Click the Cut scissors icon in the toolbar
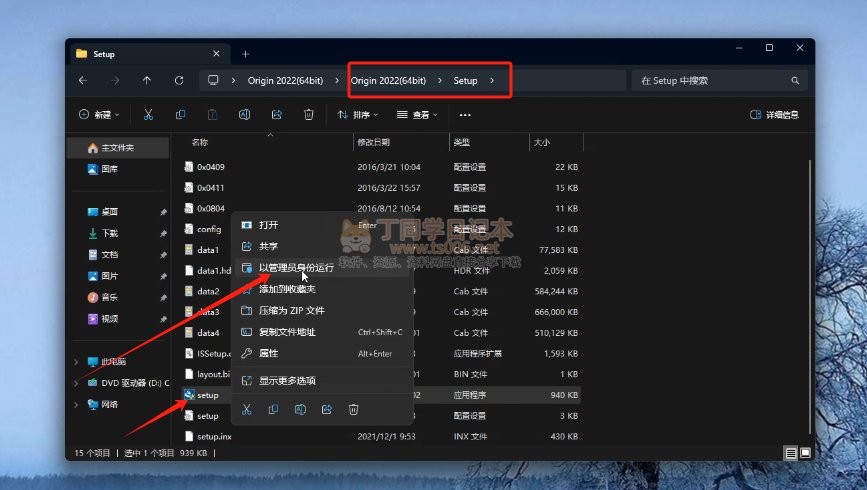Viewport: 867px width, 490px height. click(148, 115)
